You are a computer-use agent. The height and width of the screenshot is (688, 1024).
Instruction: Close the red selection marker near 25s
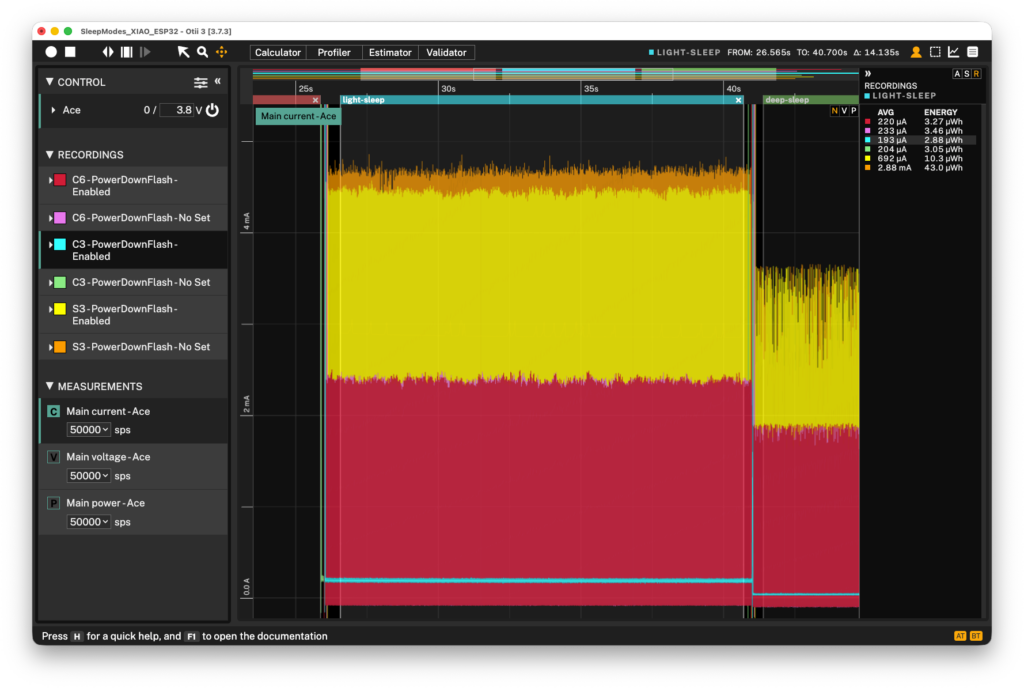pyautogui.click(x=315, y=100)
